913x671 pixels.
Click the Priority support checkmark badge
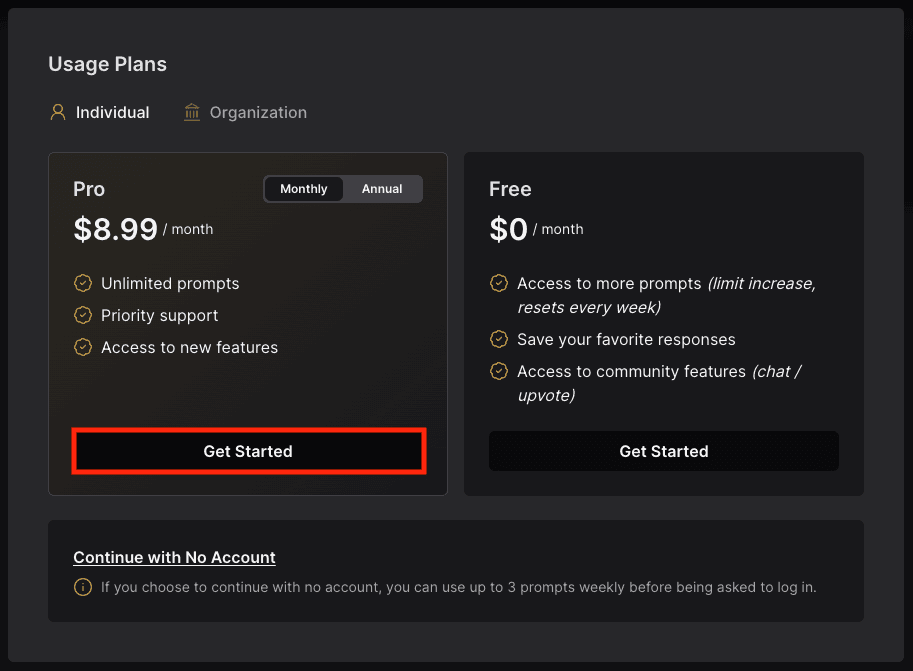(83, 315)
